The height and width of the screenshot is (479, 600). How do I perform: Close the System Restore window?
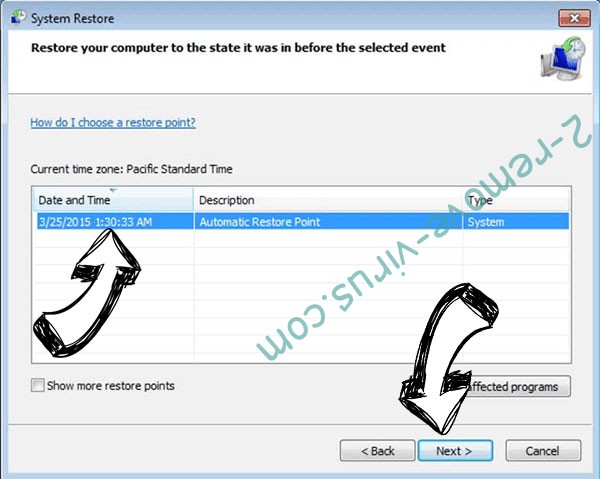pyautogui.click(x=574, y=18)
